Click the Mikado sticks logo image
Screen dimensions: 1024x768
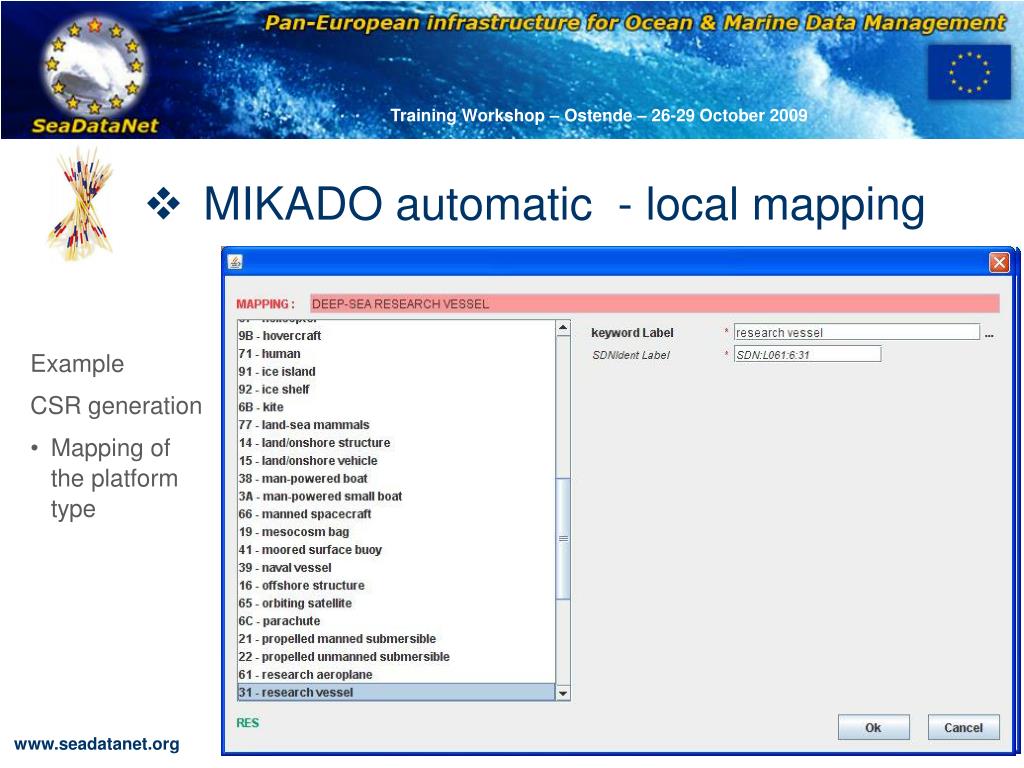pyautogui.click(x=82, y=204)
